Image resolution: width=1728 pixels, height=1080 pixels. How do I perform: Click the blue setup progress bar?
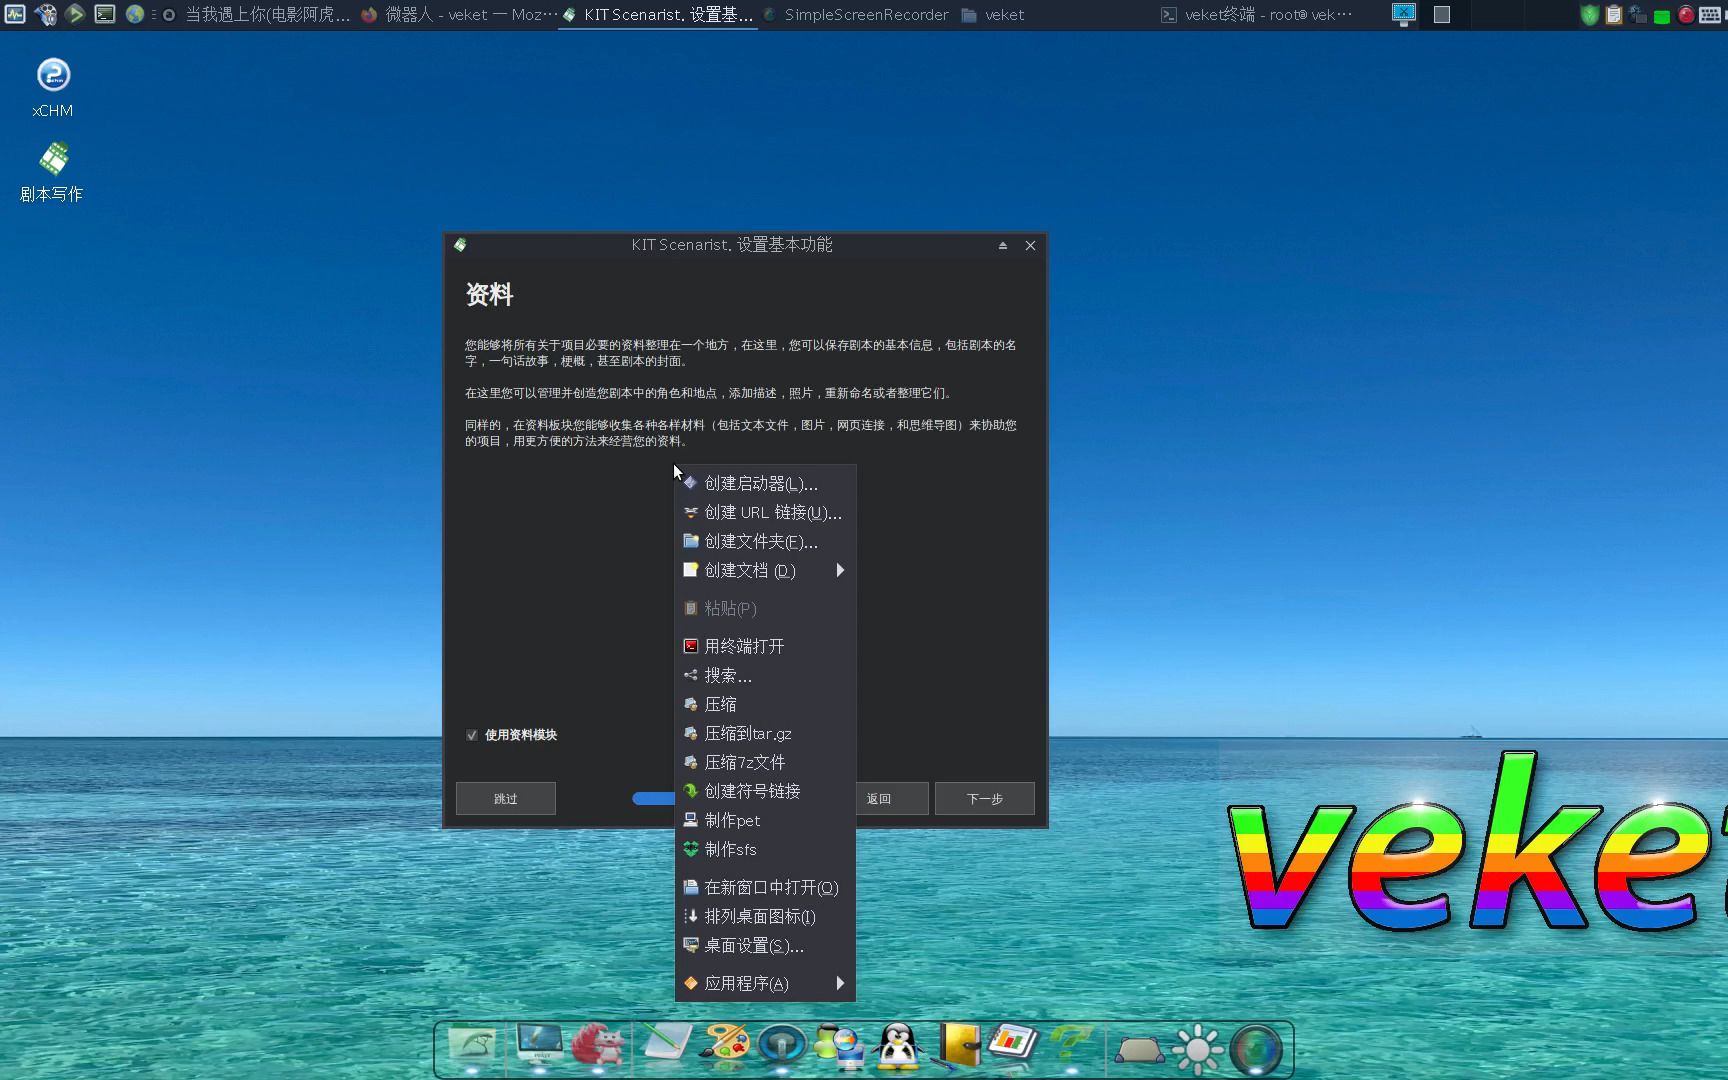pos(654,798)
